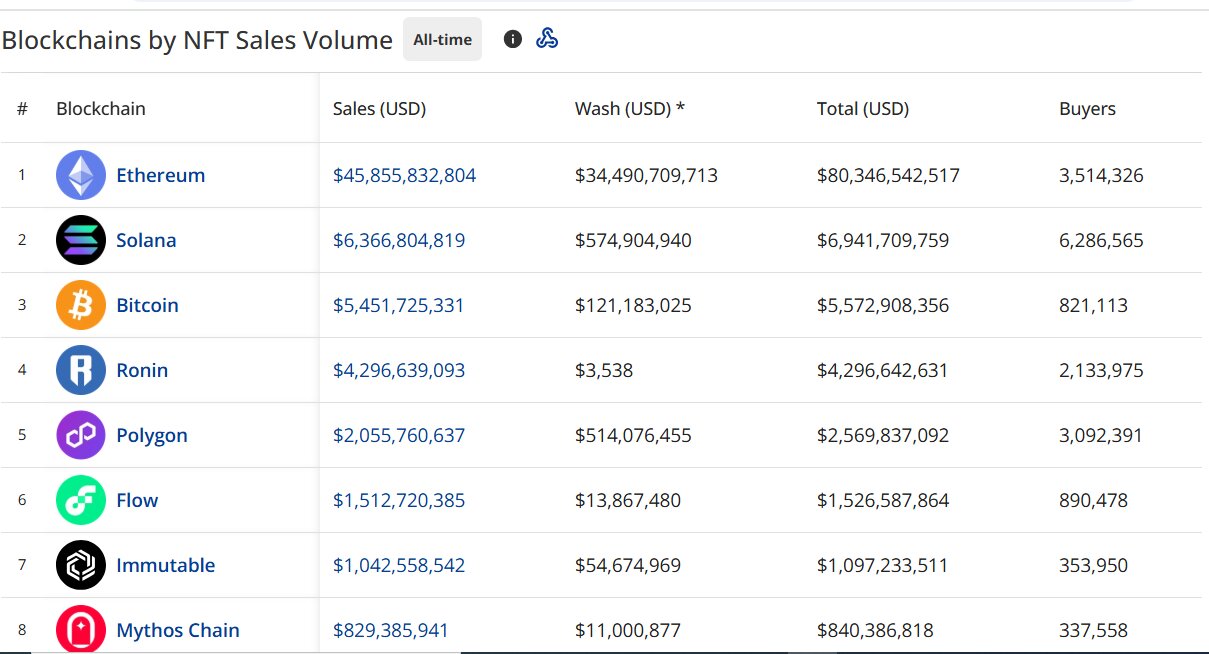Select Polygon wash value $514,076,455
This screenshot has height=654, width=1209.
tap(633, 435)
